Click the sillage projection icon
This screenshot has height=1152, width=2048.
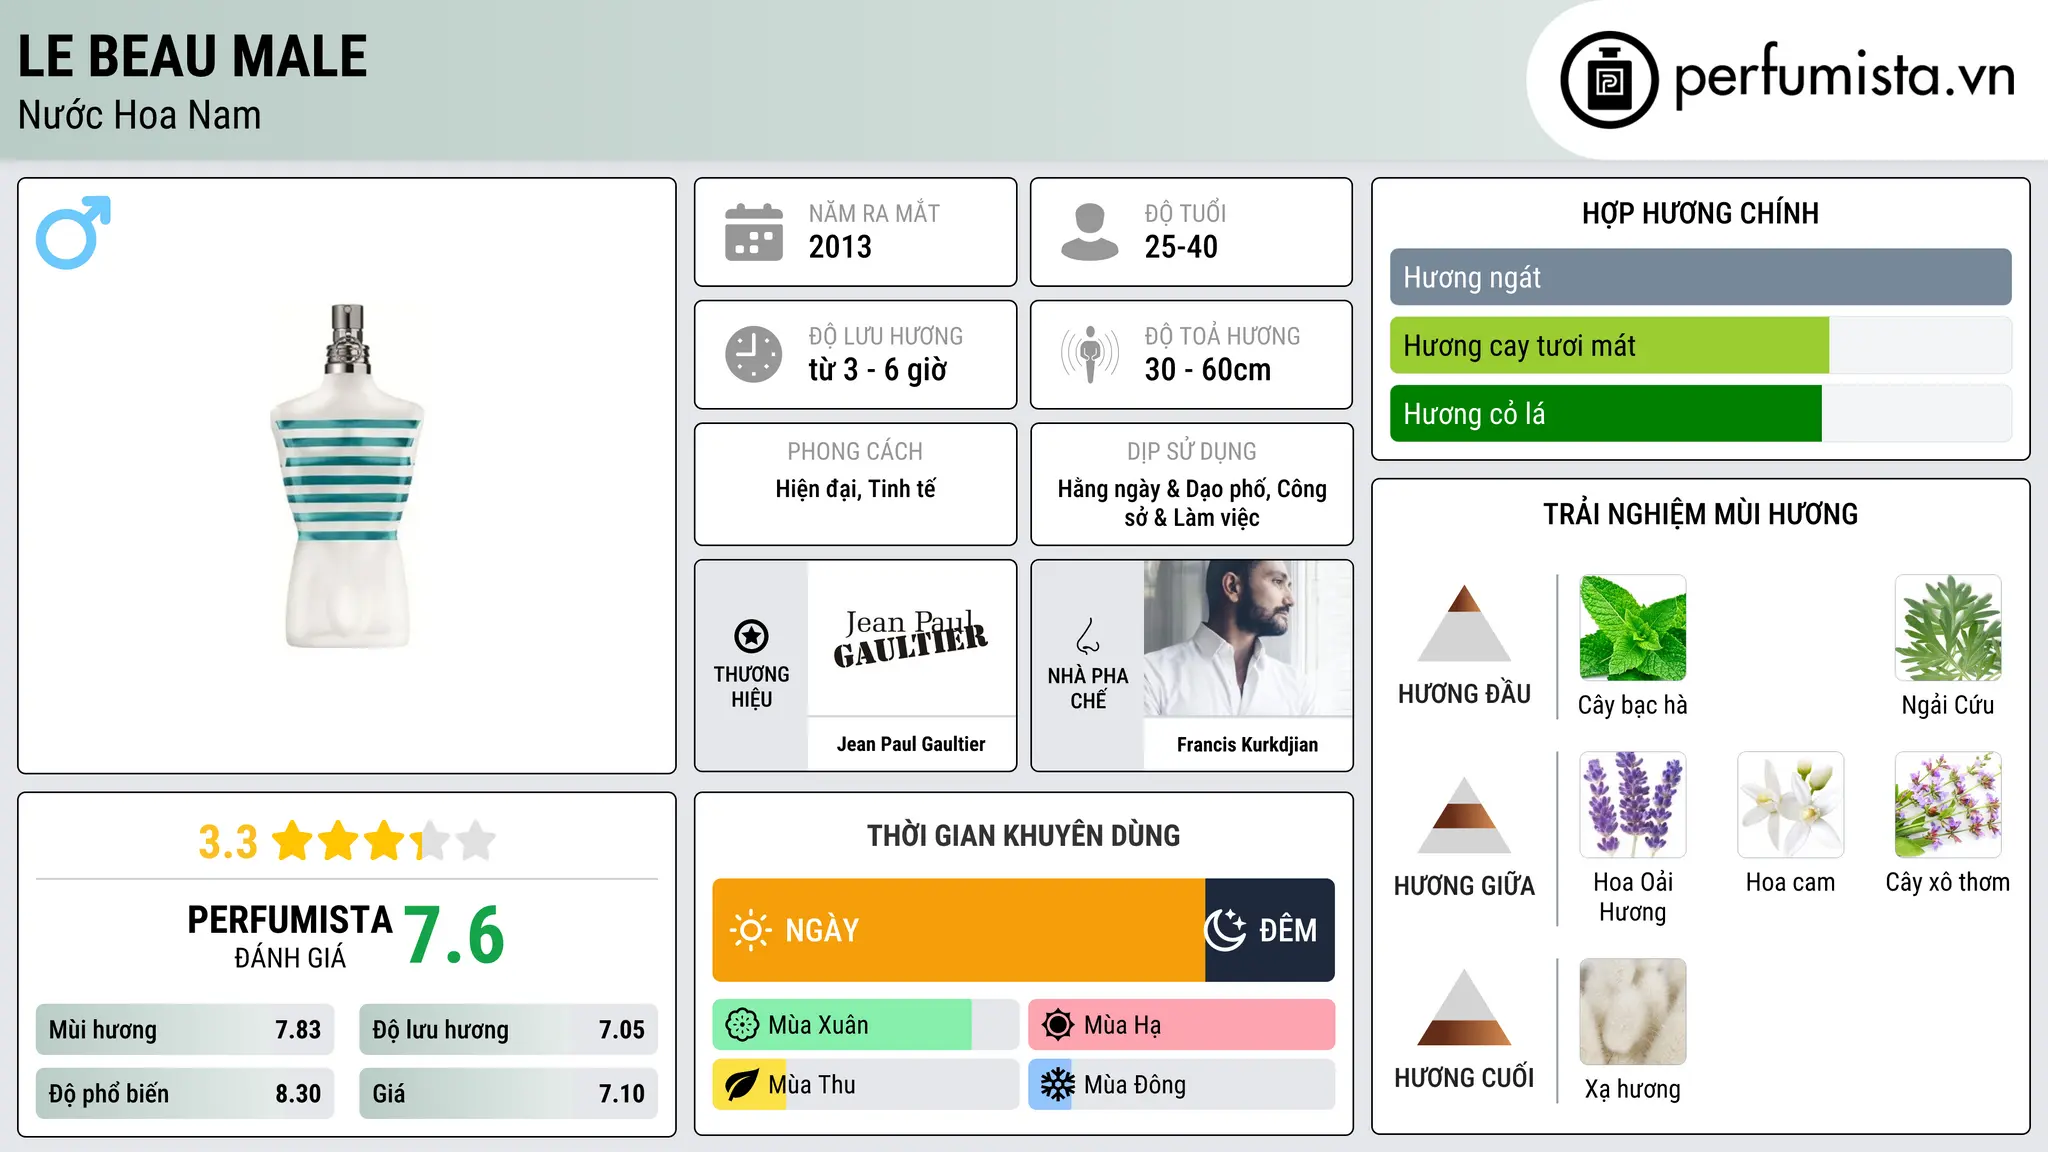tap(1090, 354)
